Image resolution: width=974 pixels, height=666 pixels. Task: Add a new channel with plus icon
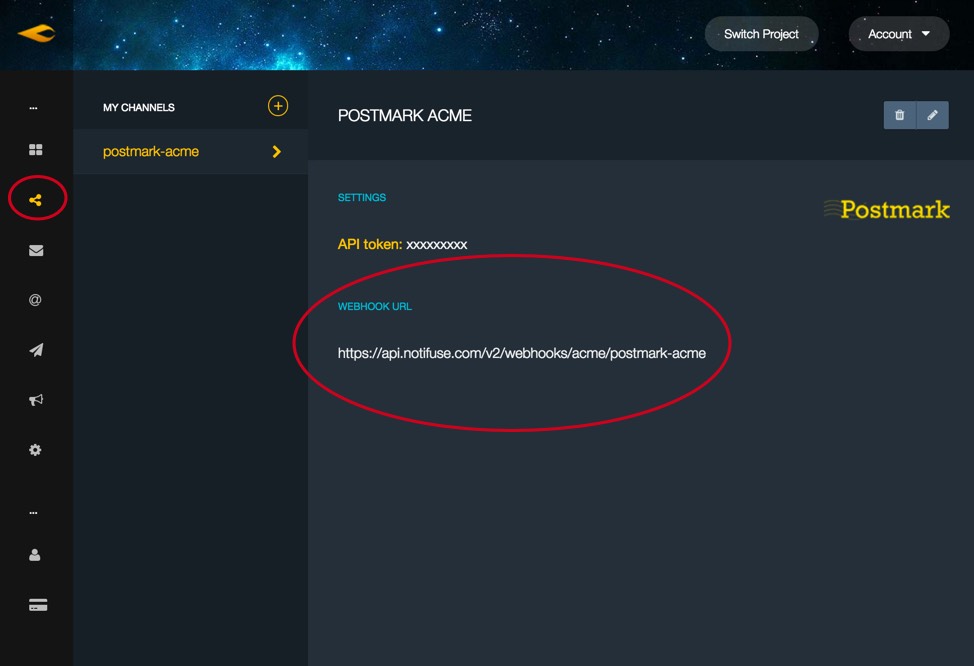pos(278,106)
